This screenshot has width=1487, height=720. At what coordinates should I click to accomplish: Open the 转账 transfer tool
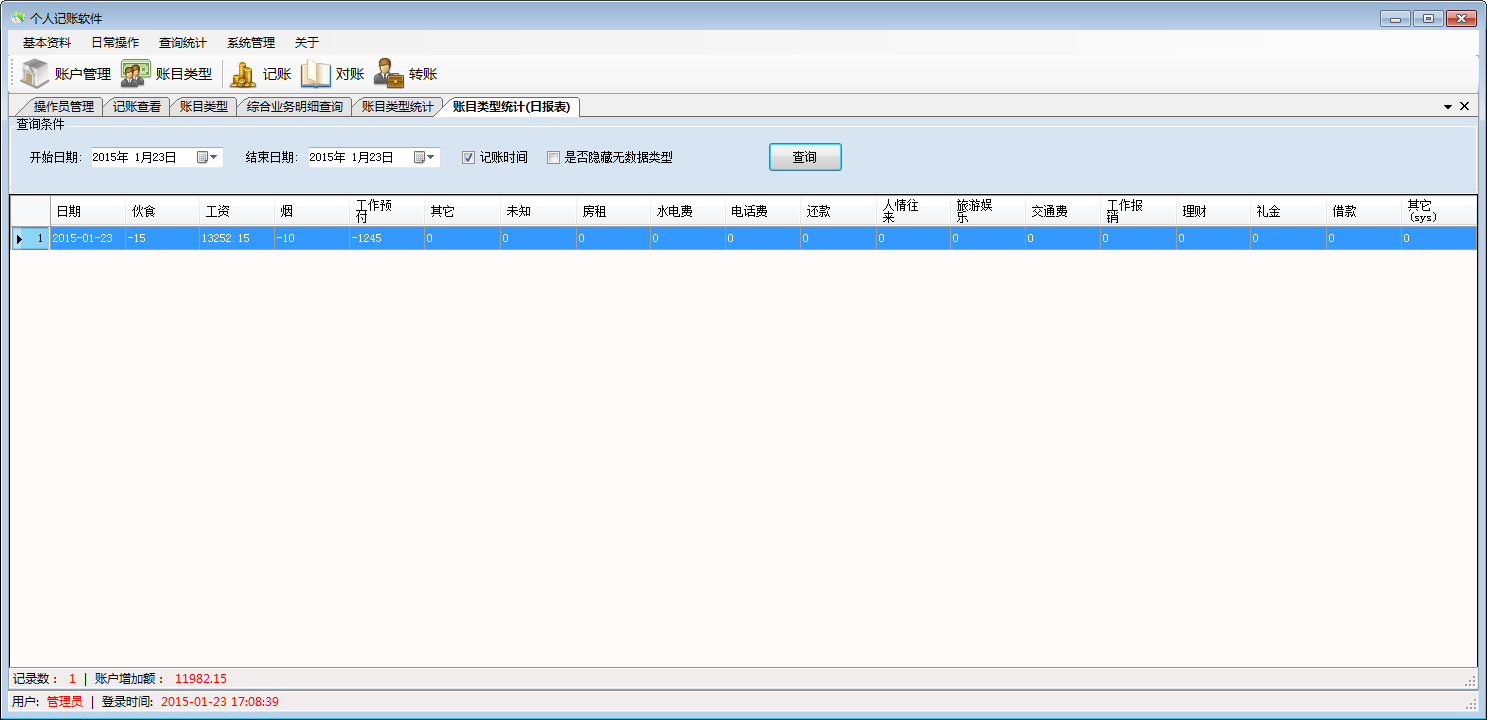click(406, 74)
